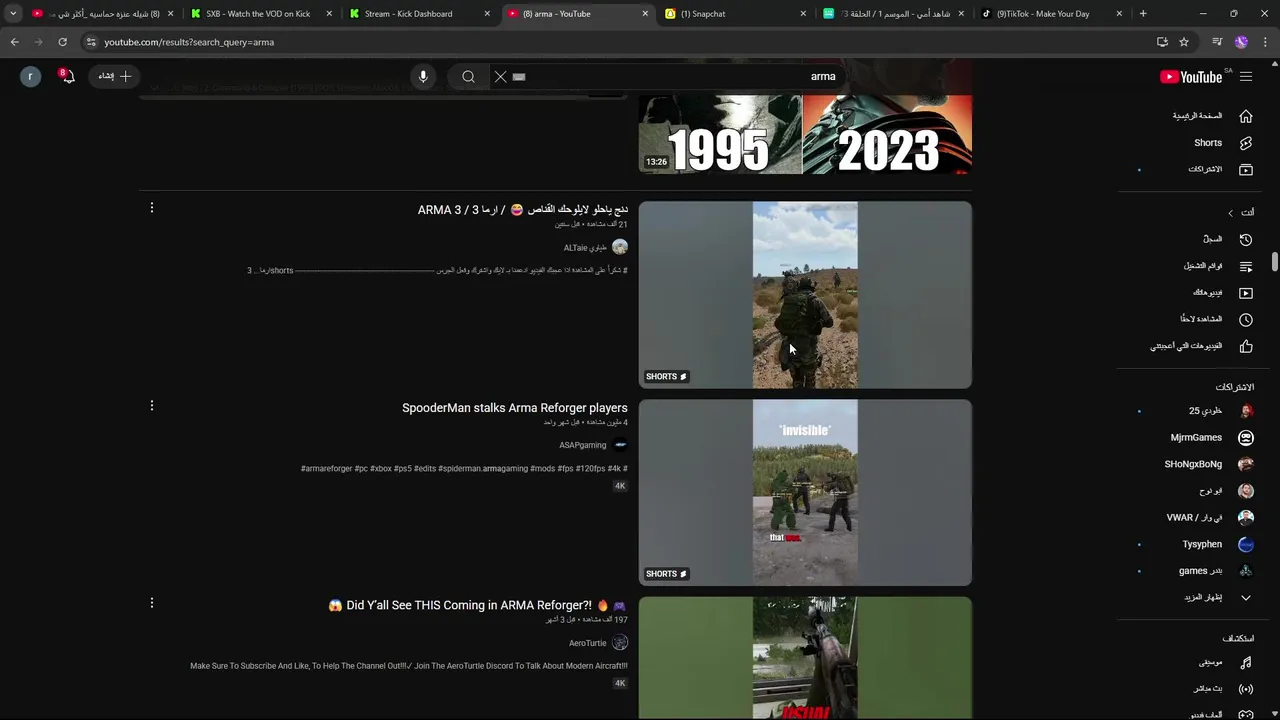Open Watch Later clock icon
The height and width of the screenshot is (720, 1280).
tap(1246, 320)
